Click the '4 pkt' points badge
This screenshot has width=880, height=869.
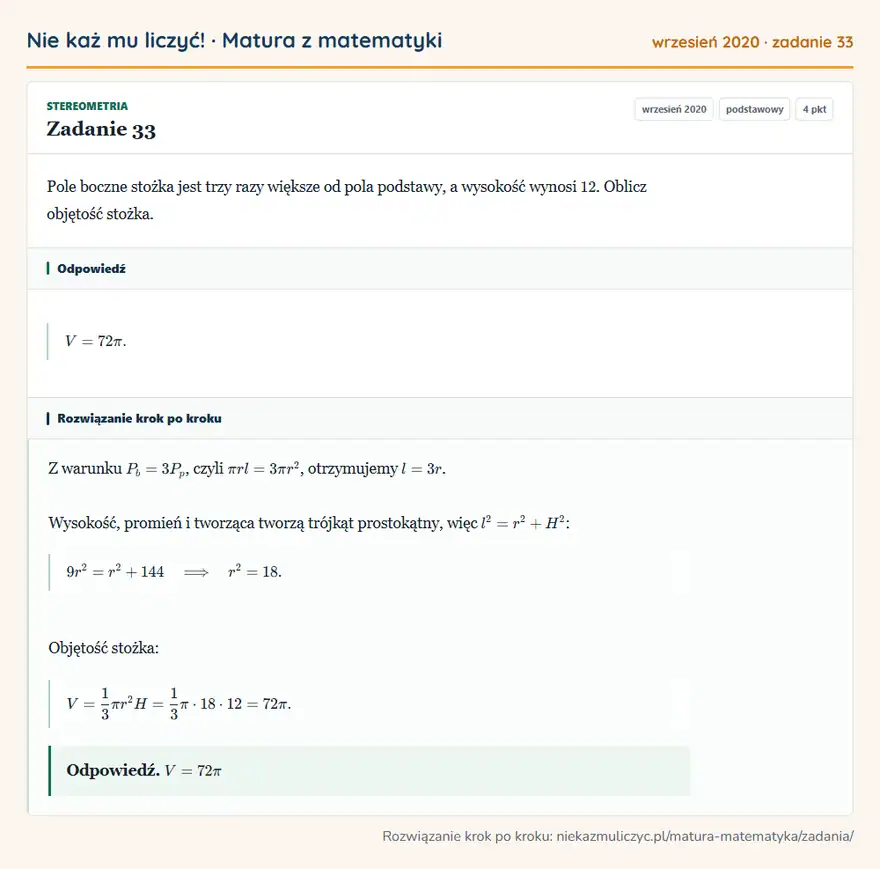814,109
